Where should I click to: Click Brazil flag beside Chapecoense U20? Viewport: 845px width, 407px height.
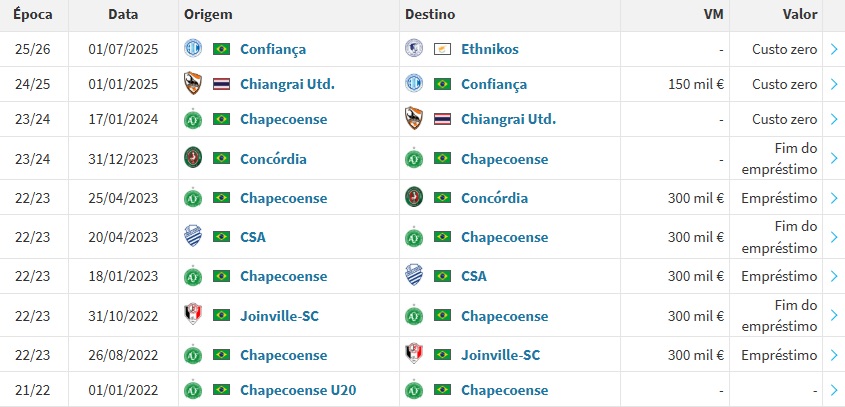[221, 390]
